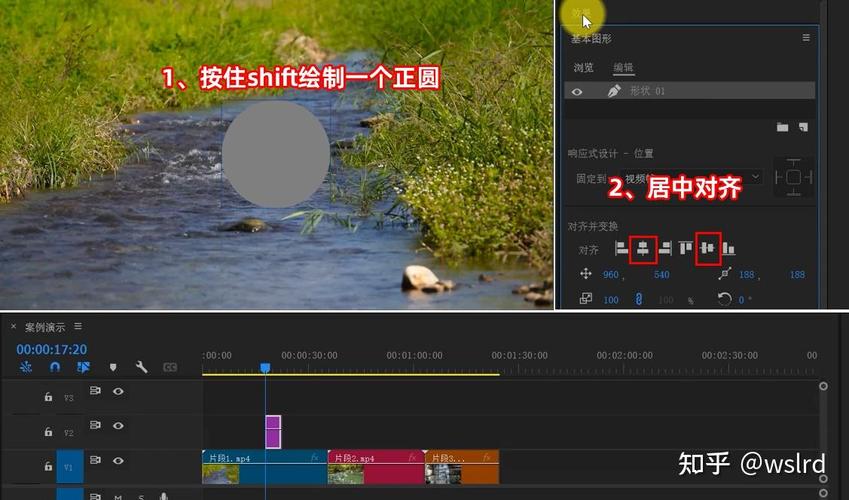The height and width of the screenshot is (500, 849).
Task: Select the gray circle in program monitor
Action: click(x=276, y=154)
